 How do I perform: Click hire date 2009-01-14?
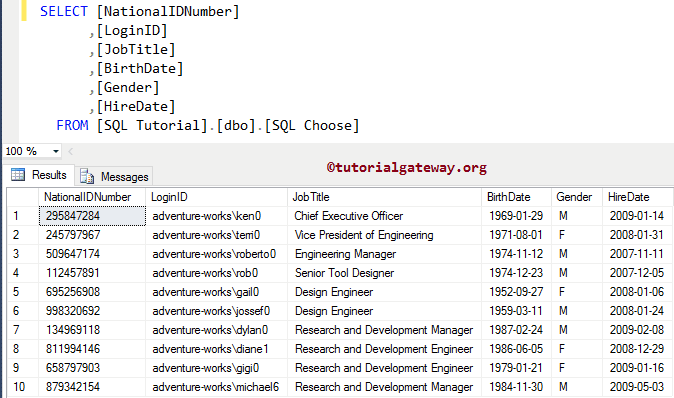(x=638, y=216)
